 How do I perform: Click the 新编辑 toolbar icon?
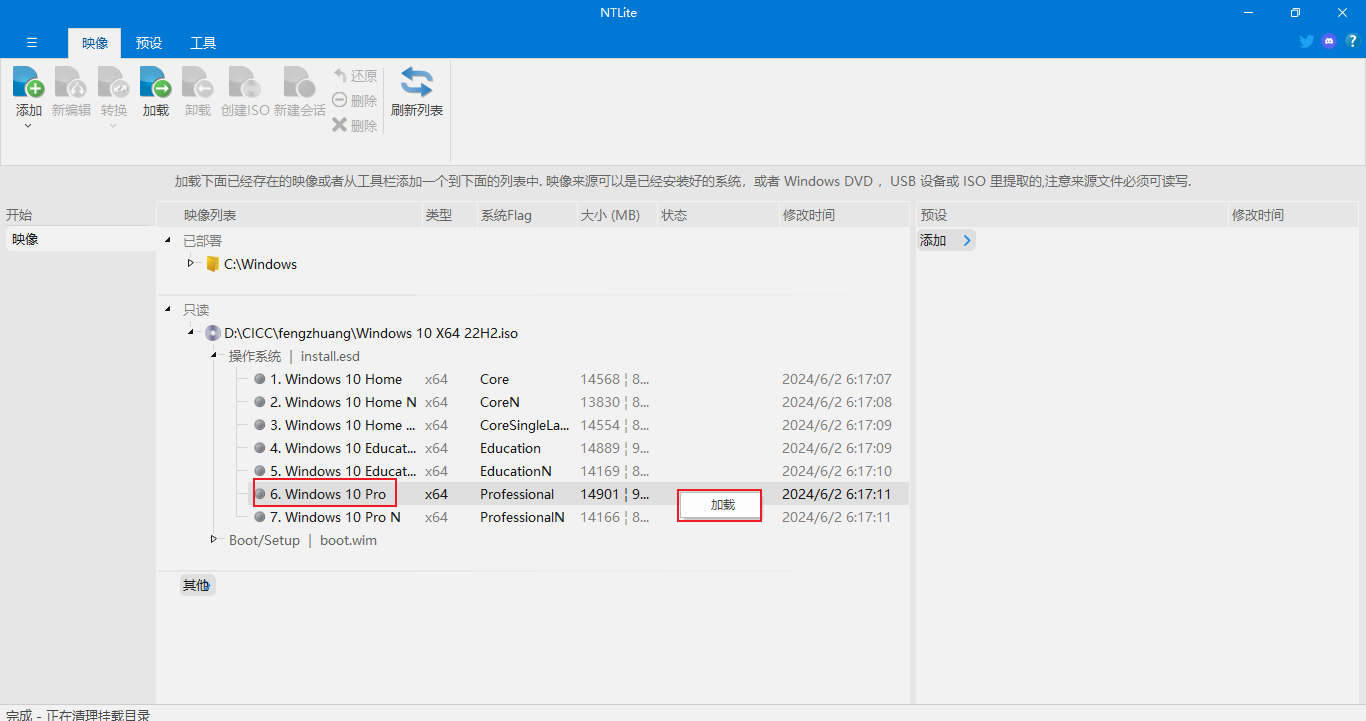71,82
